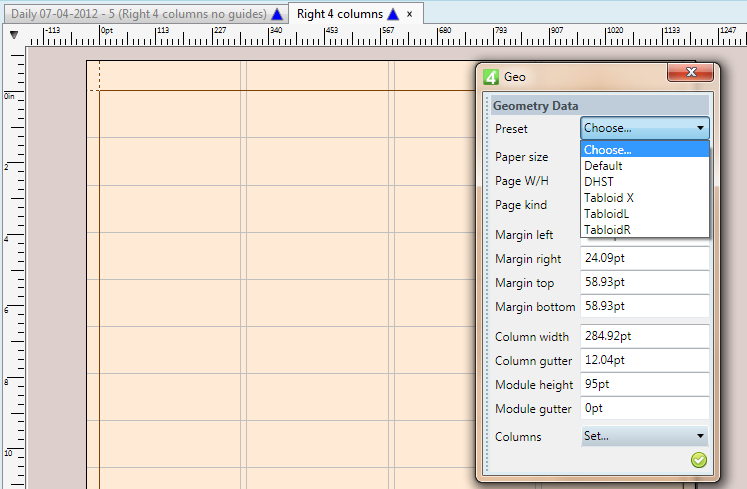Edit the Margin bottom 58.93pt field
This screenshot has height=489, width=747.
(645, 306)
